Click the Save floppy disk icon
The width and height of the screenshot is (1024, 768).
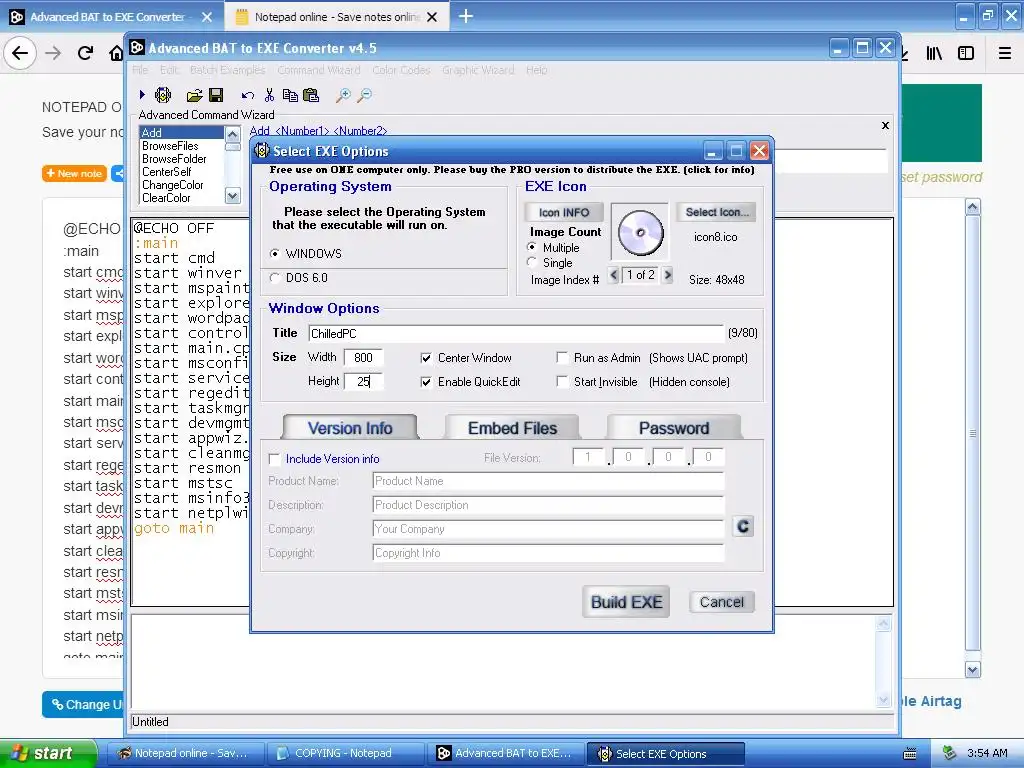(216, 95)
